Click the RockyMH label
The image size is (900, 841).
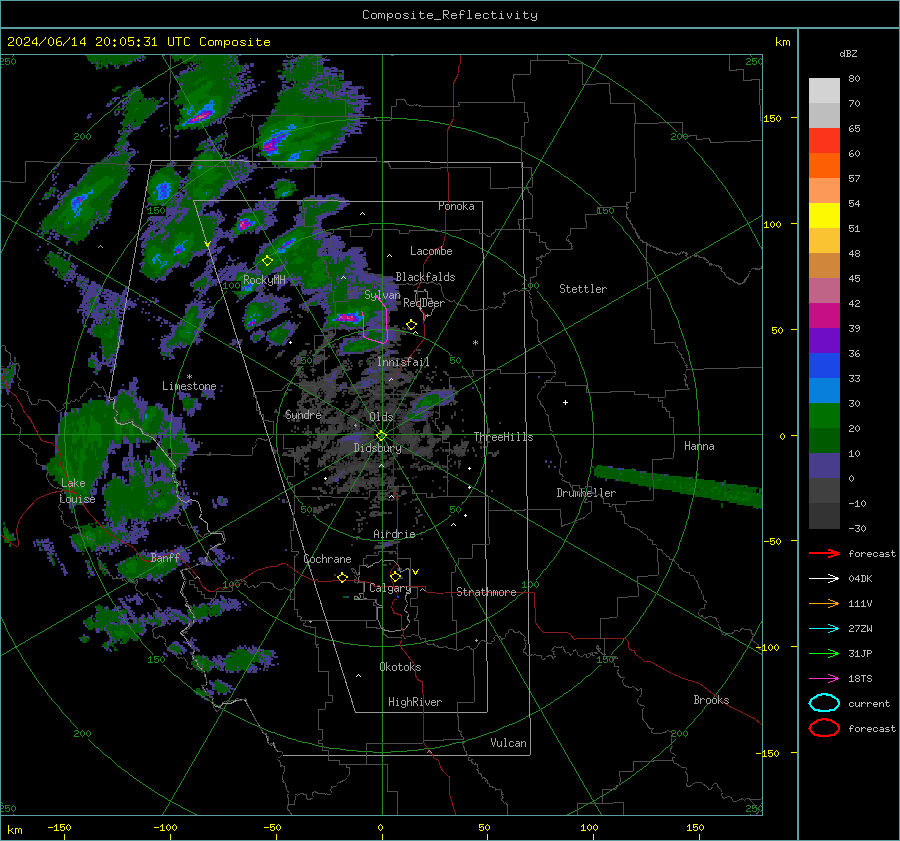[x=264, y=280]
